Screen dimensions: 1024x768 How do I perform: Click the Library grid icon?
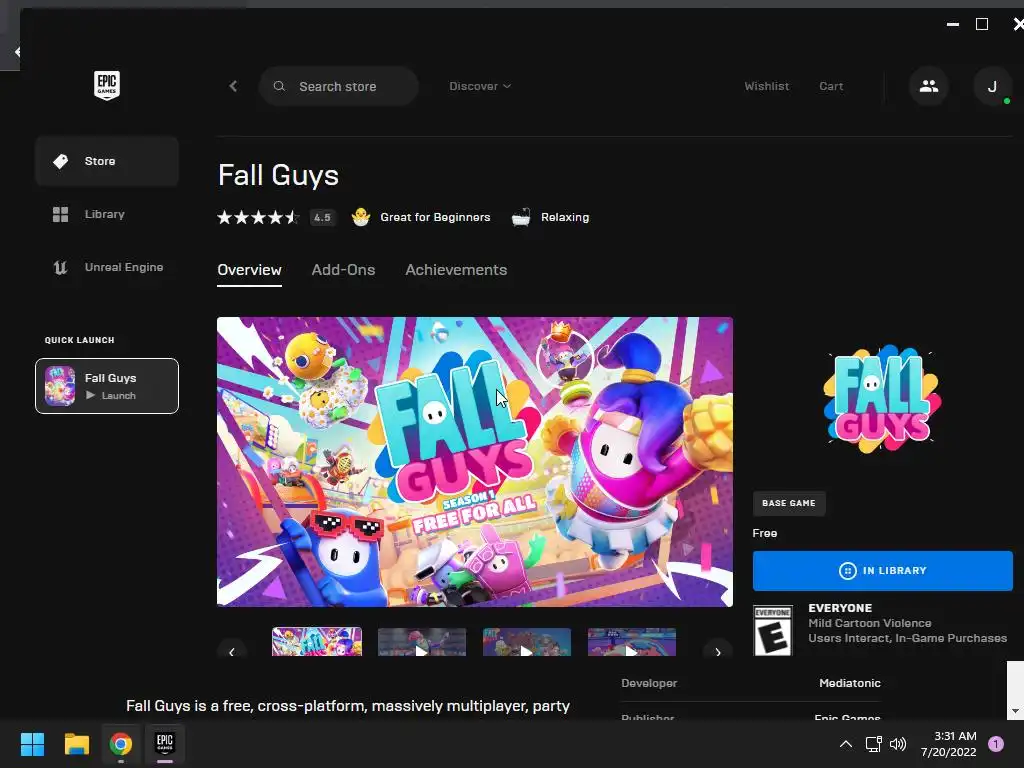[61, 214]
